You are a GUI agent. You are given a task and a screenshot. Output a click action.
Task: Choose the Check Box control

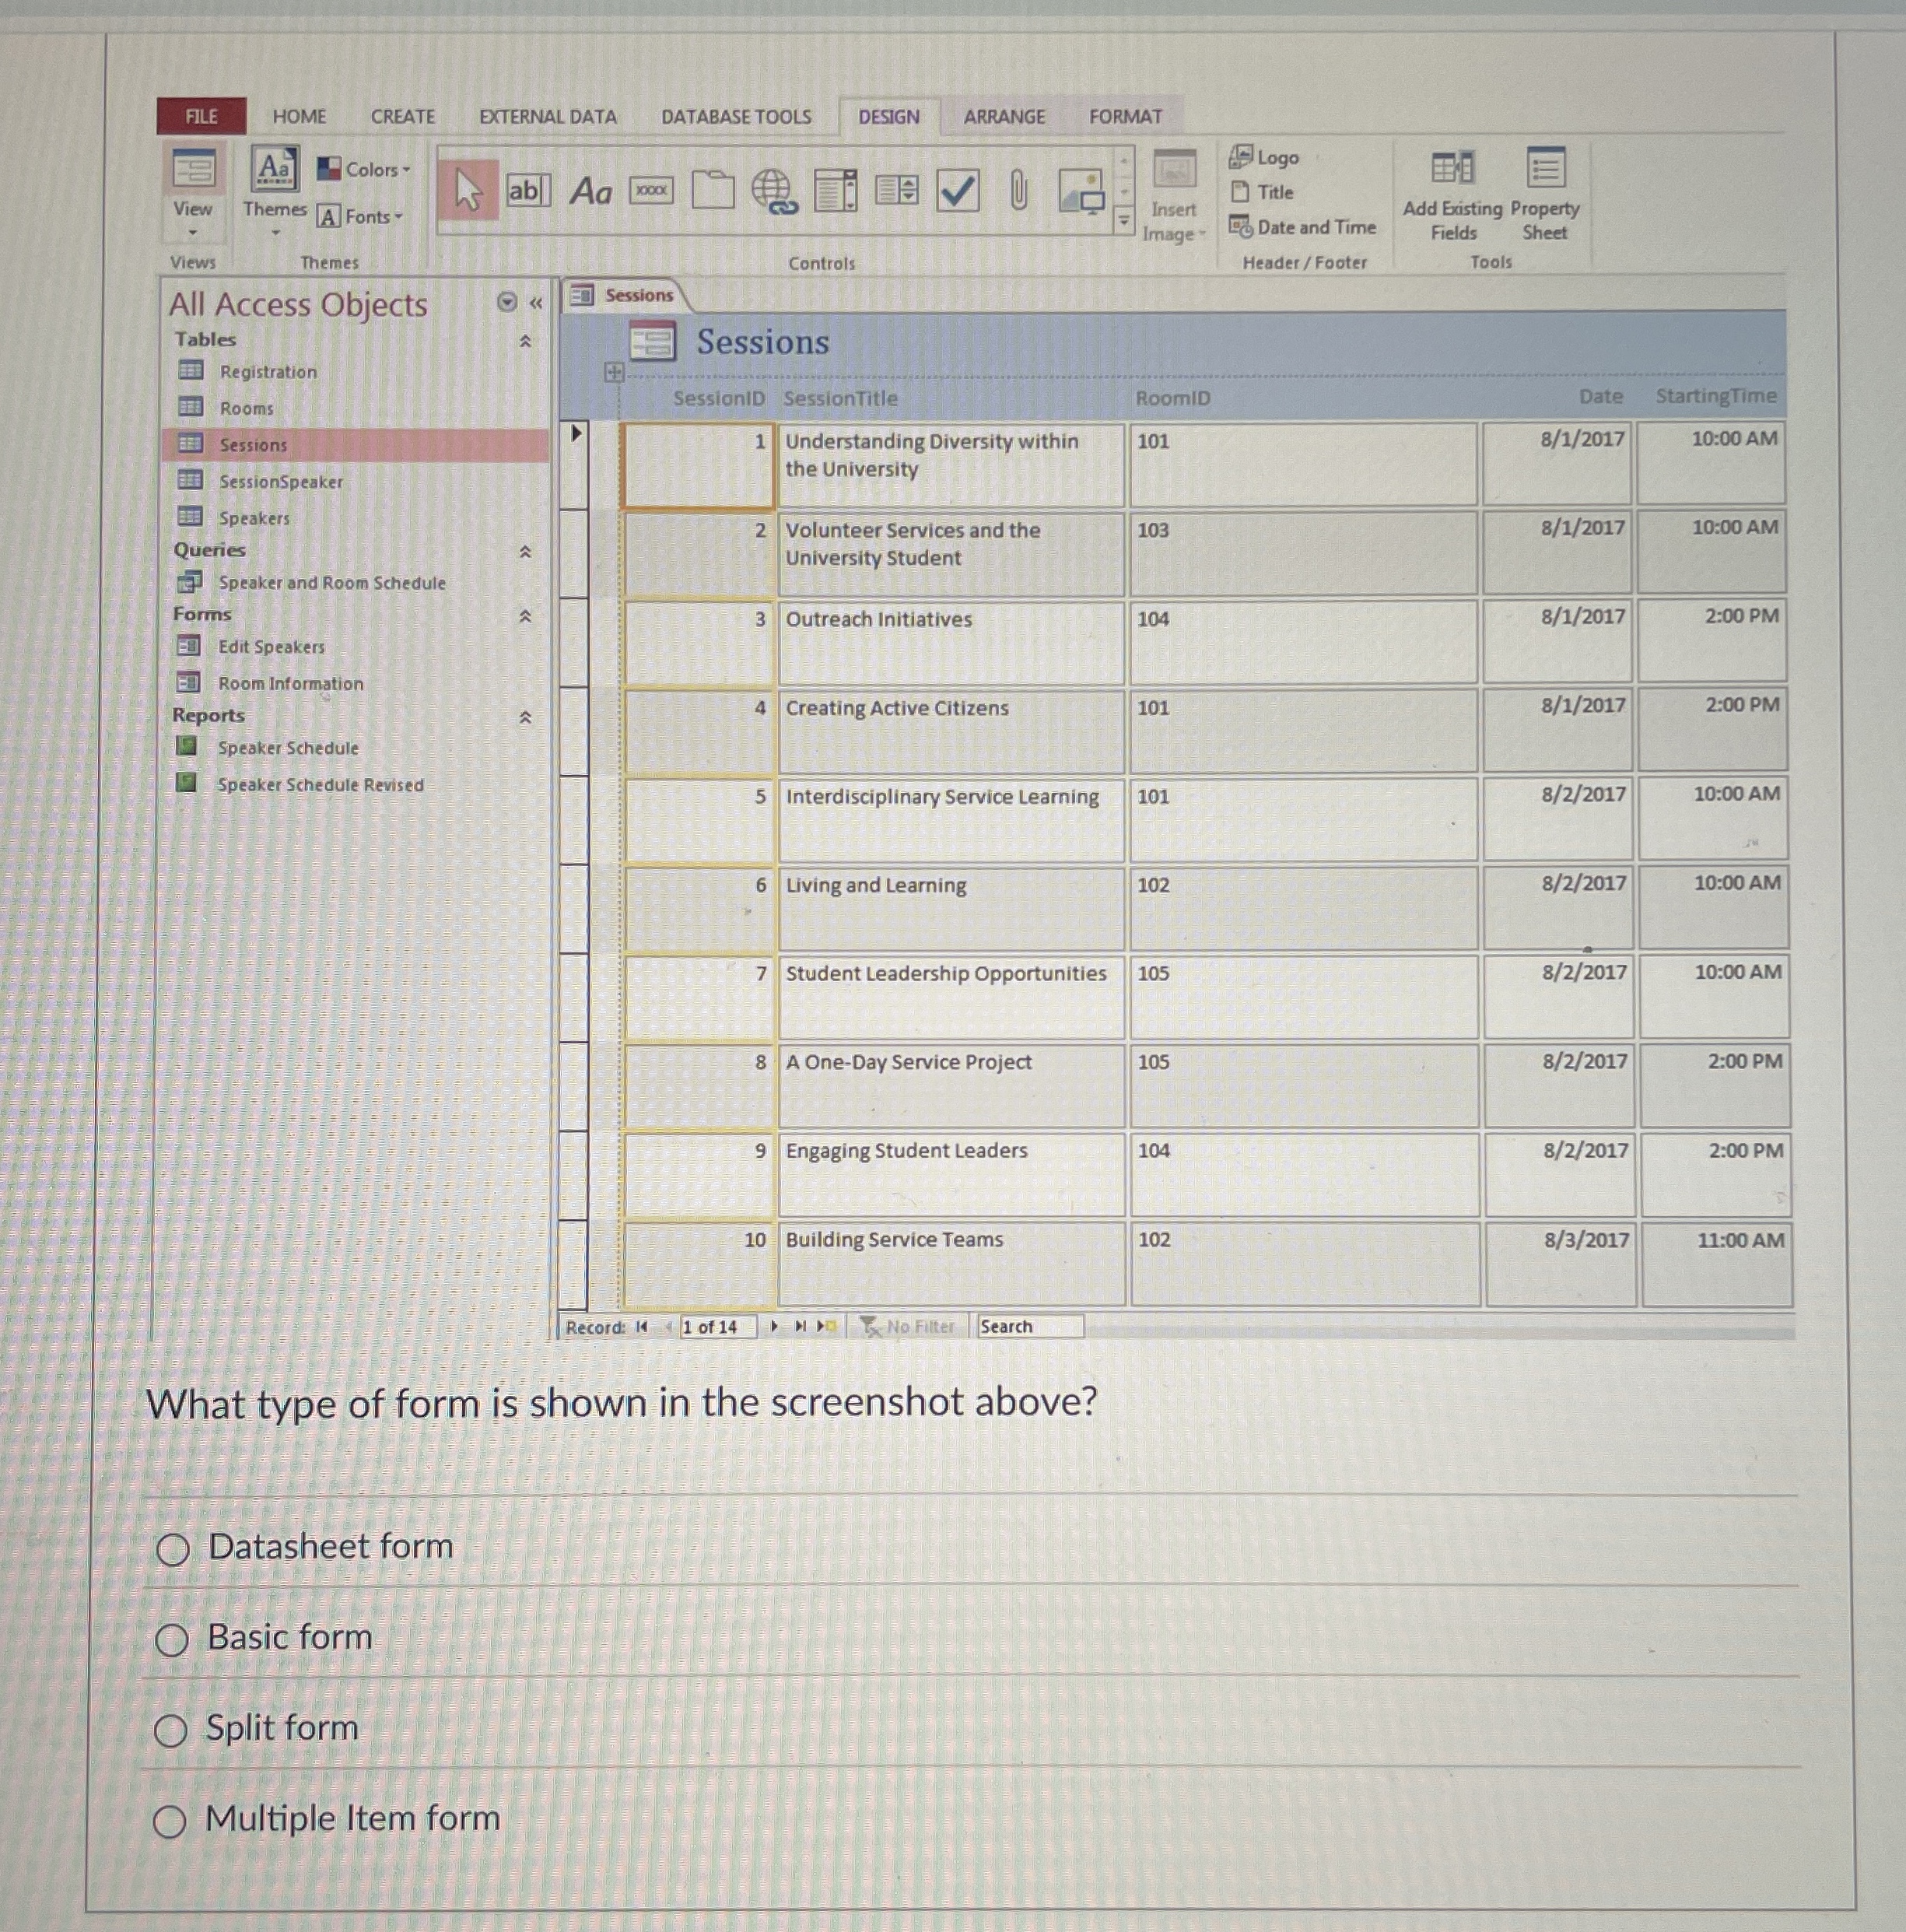pos(956,190)
